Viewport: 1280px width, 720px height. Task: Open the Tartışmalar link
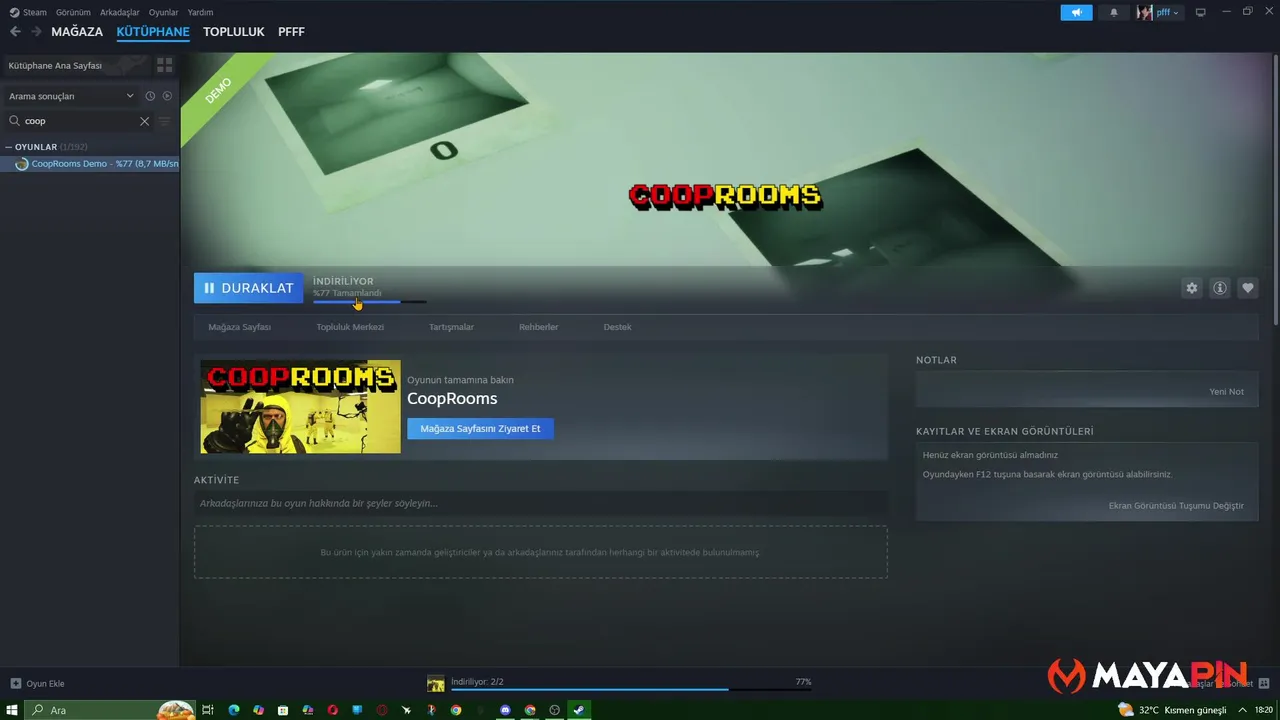451,327
